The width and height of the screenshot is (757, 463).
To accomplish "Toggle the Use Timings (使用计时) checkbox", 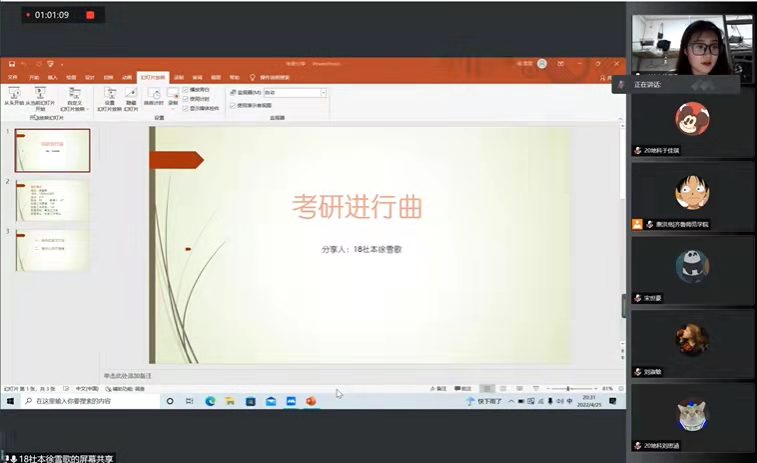I will pyautogui.click(x=185, y=99).
